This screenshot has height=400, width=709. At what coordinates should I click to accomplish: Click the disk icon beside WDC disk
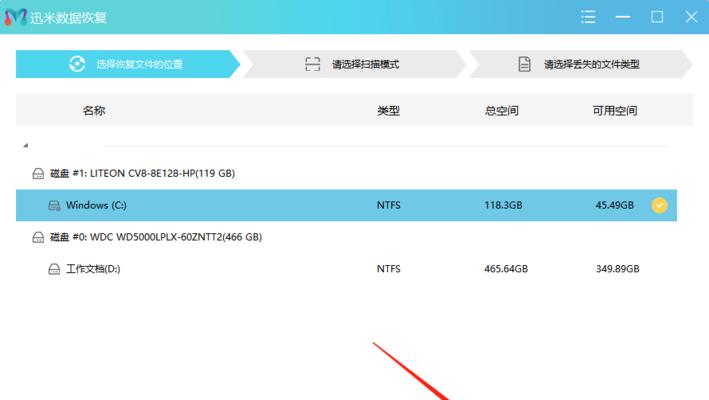38,237
